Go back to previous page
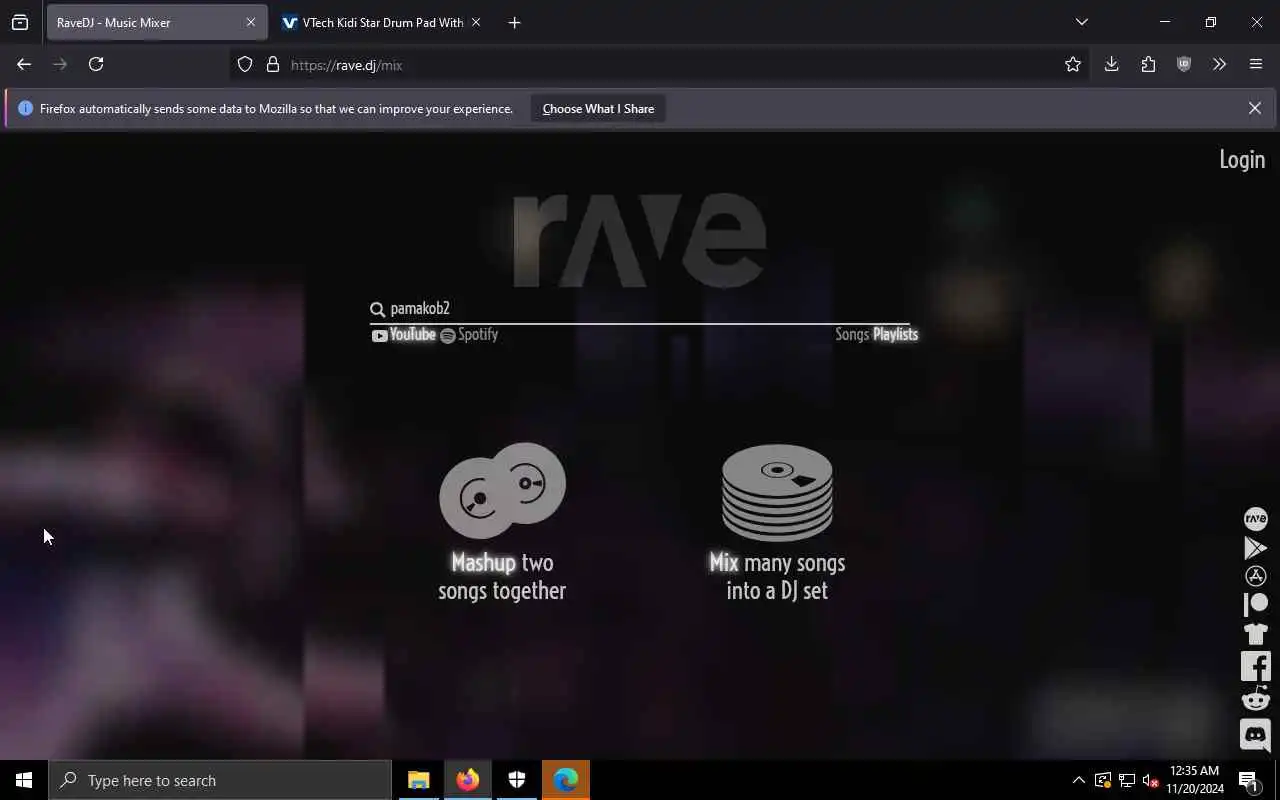This screenshot has height=800, width=1280. (x=24, y=64)
